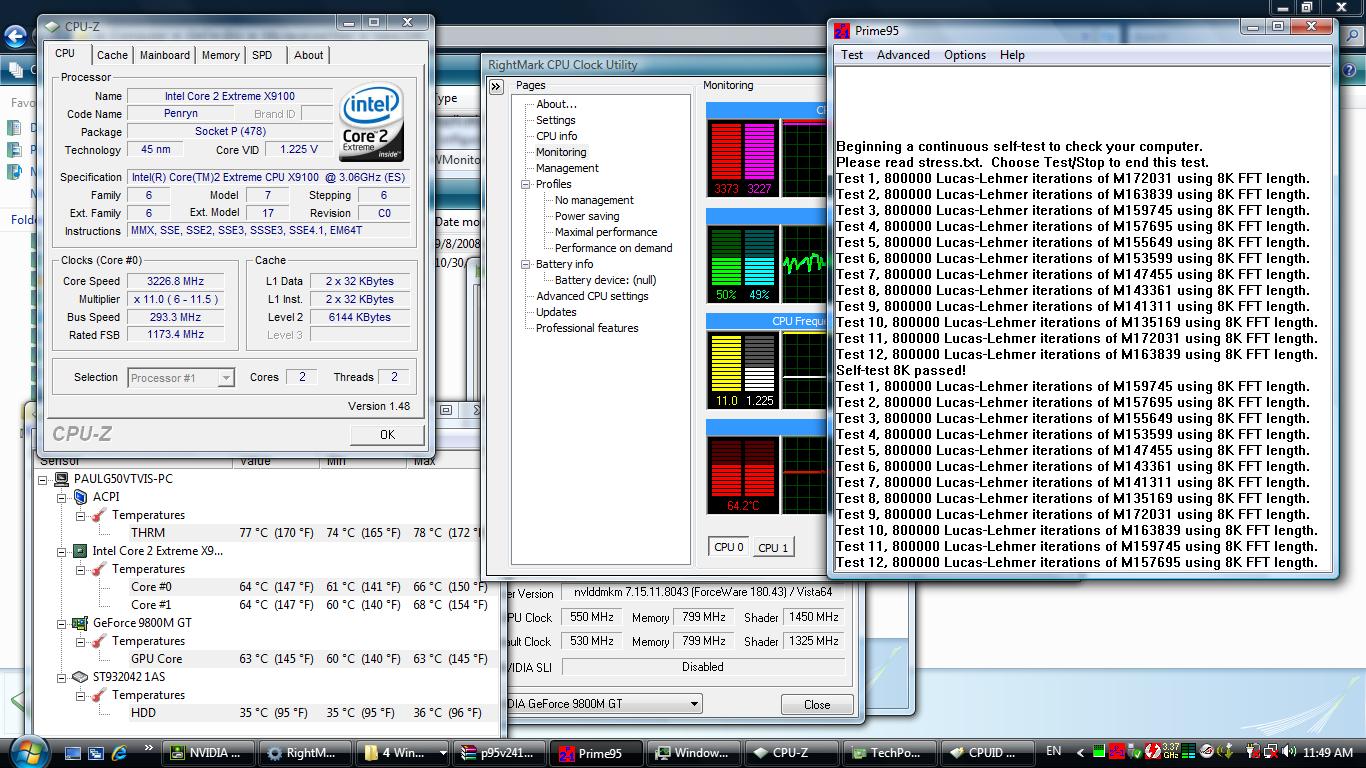Click Switch Between Windows quick launch icon
This screenshot has height=768, width=1366.
[97, 752]
